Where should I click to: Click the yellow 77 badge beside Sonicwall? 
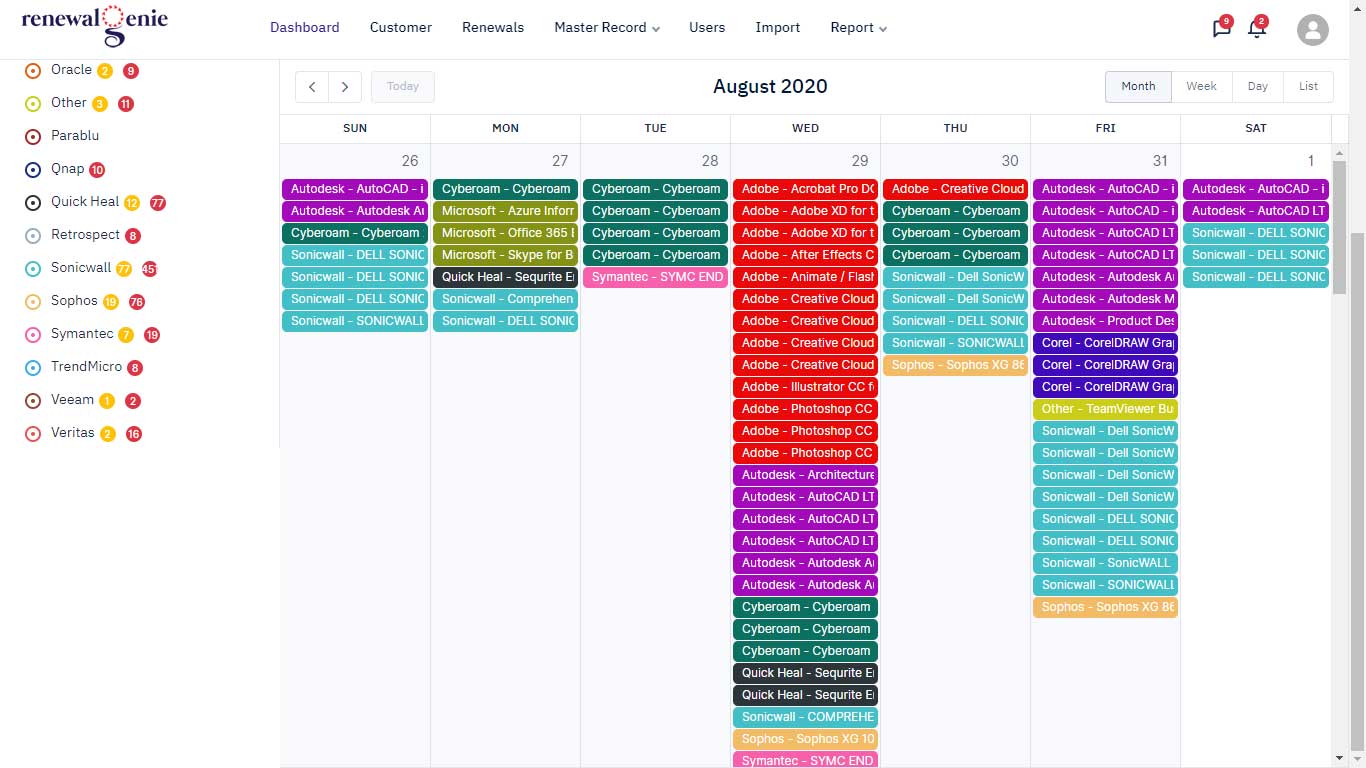tap(124, 269)
